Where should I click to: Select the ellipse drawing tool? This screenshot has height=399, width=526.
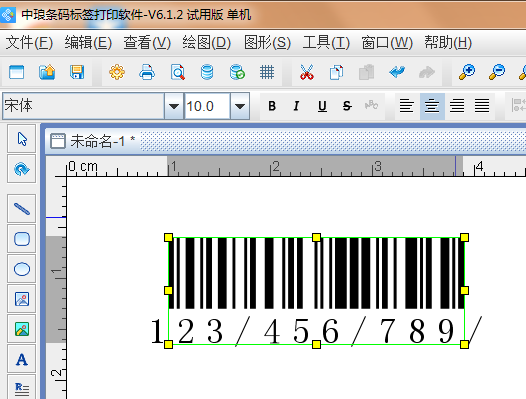pos(22,269)
